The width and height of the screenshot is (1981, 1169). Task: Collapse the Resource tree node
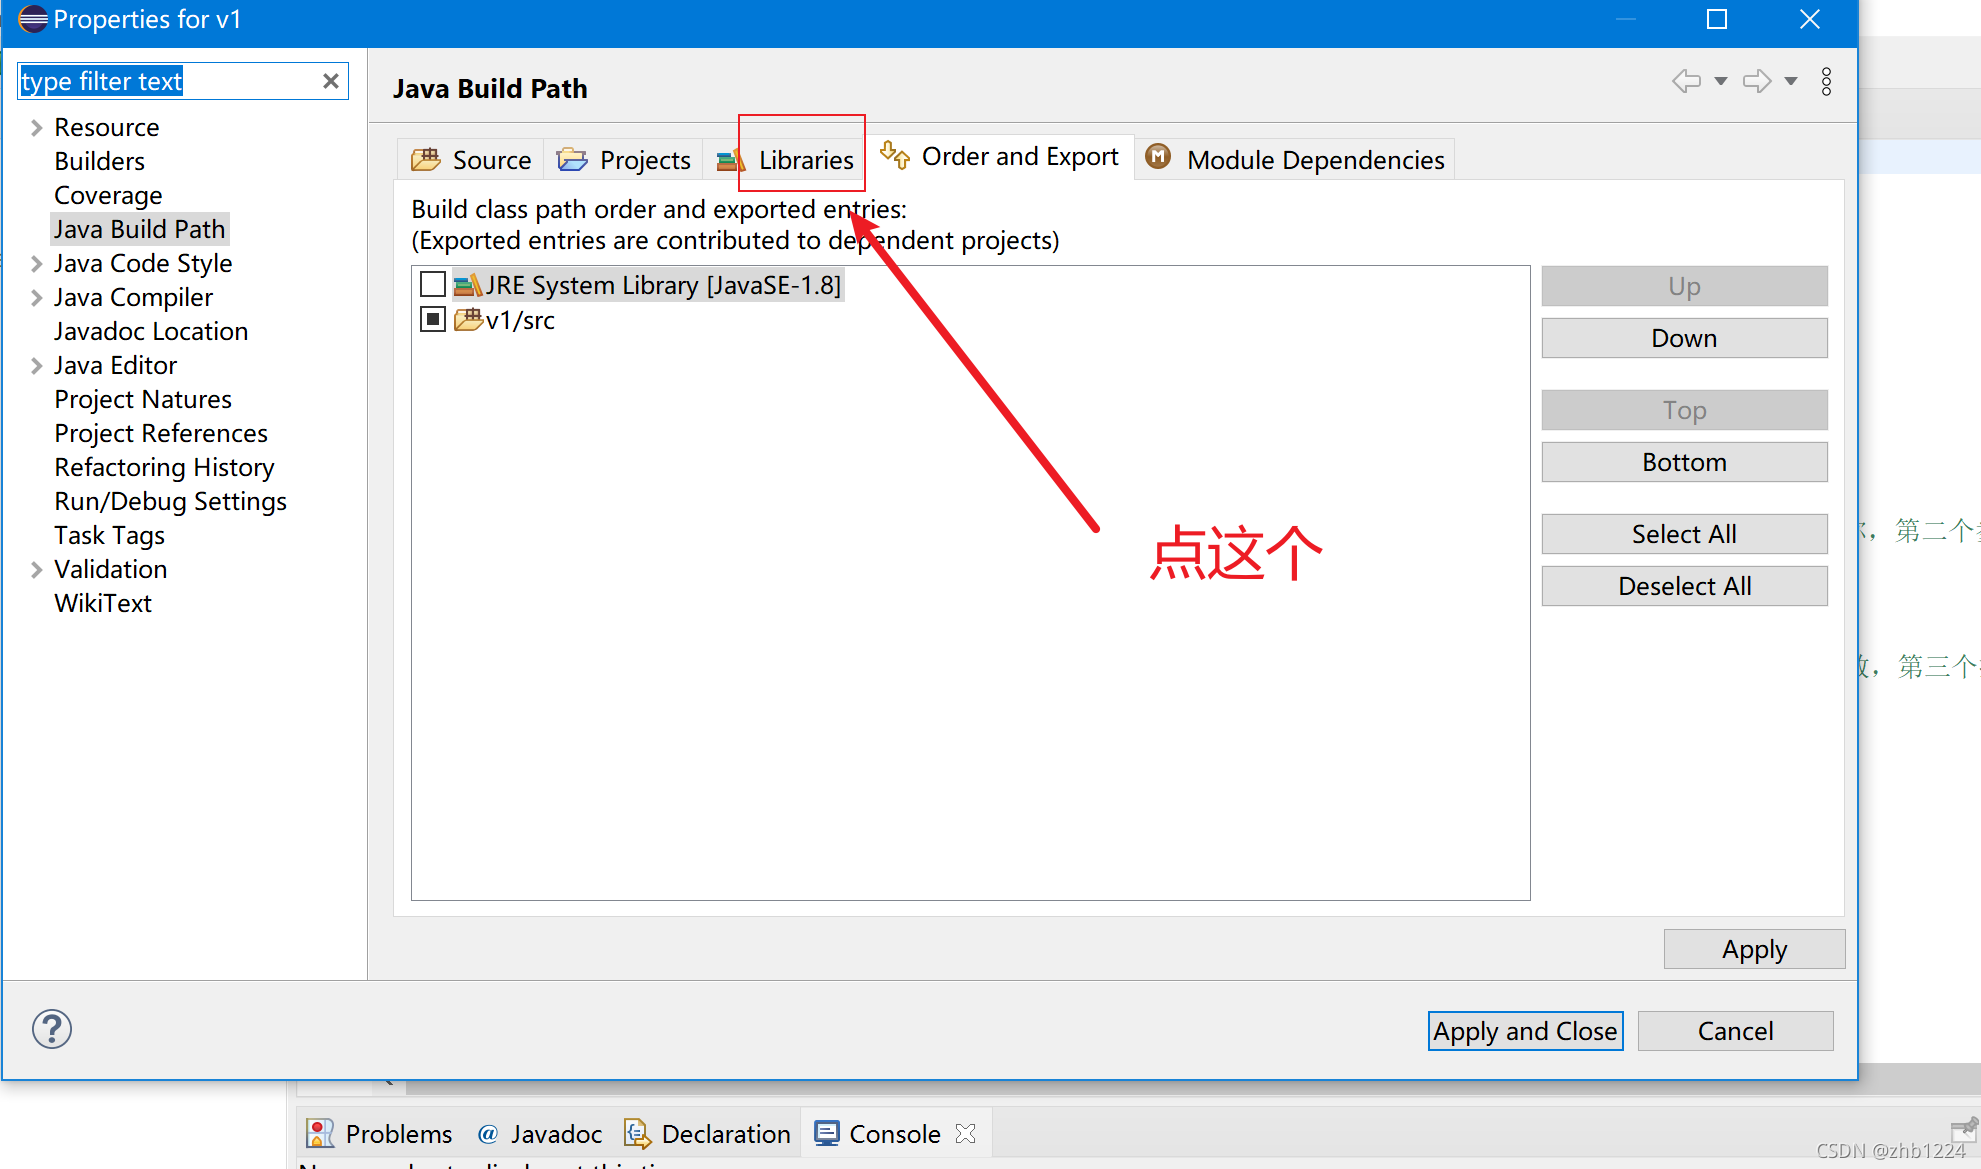coord(36,127)
